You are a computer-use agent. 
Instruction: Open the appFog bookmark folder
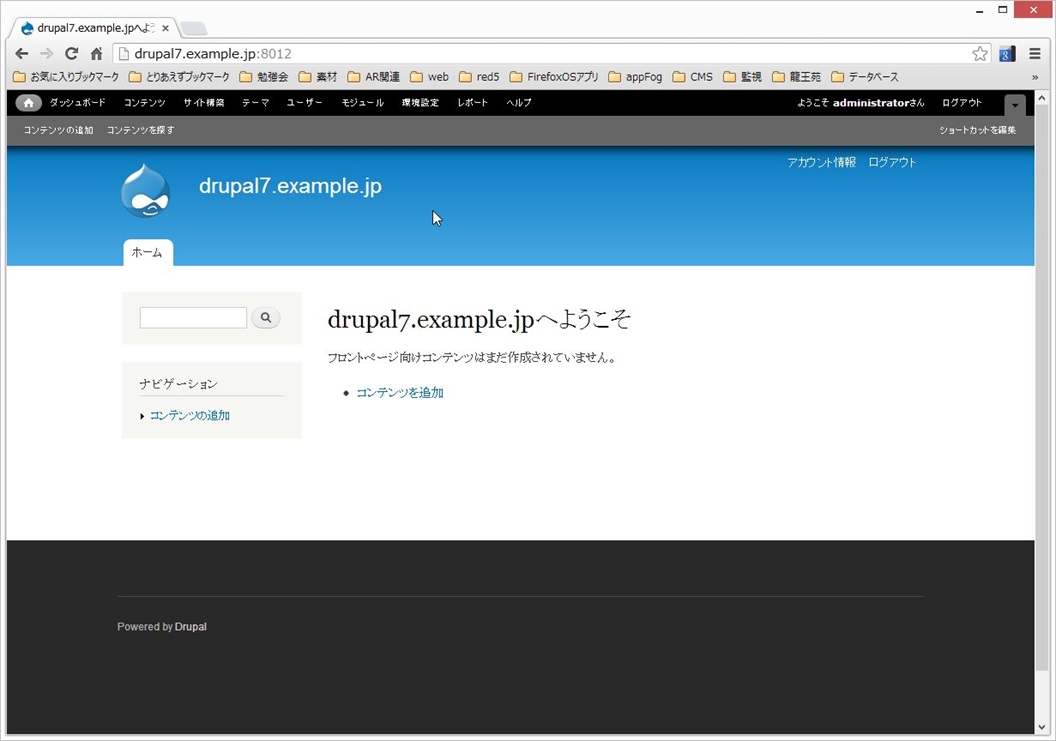coord(635,77)
